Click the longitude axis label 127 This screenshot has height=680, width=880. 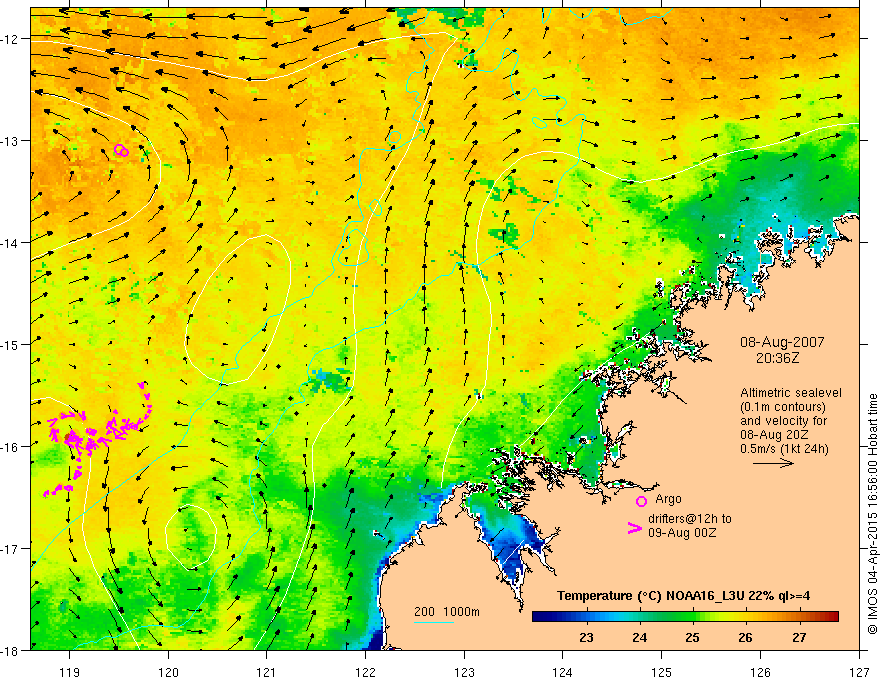tap(859, 672)
